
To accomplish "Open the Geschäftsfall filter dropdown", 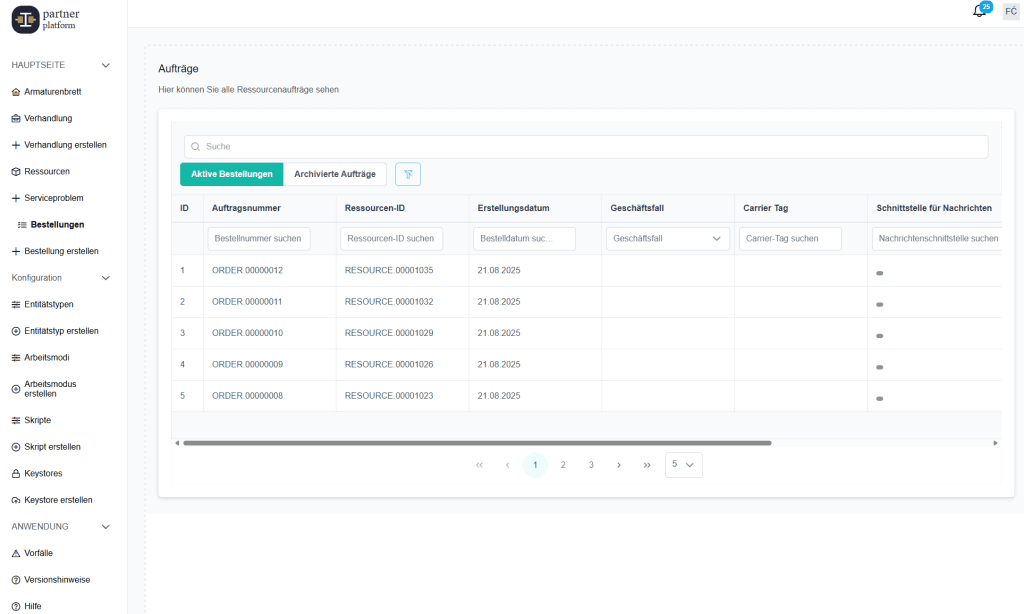I will (x=667, y=239).
